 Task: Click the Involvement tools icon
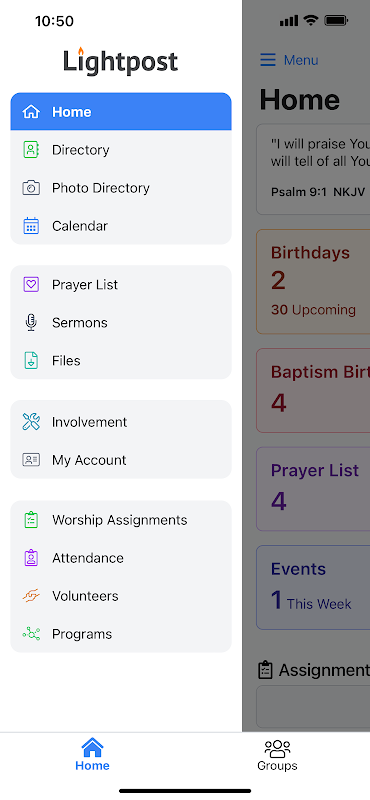[31, 422]
